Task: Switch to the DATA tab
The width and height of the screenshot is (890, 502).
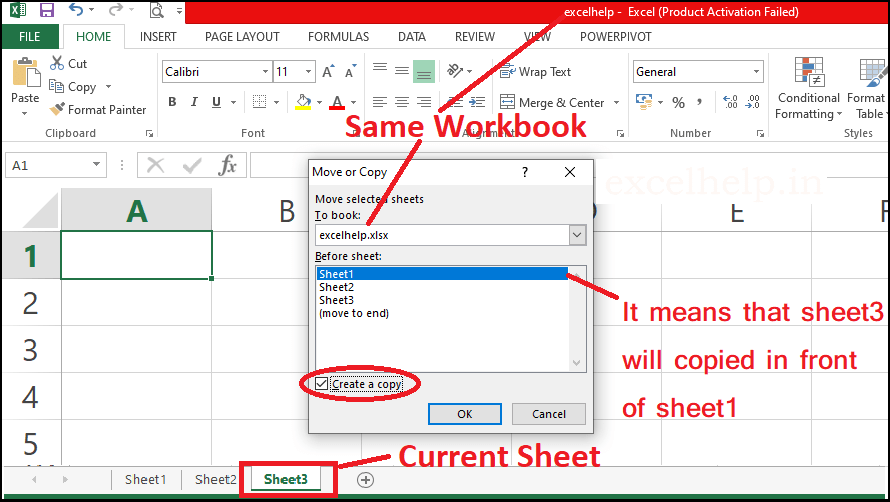Action: [x=412, y=37]
